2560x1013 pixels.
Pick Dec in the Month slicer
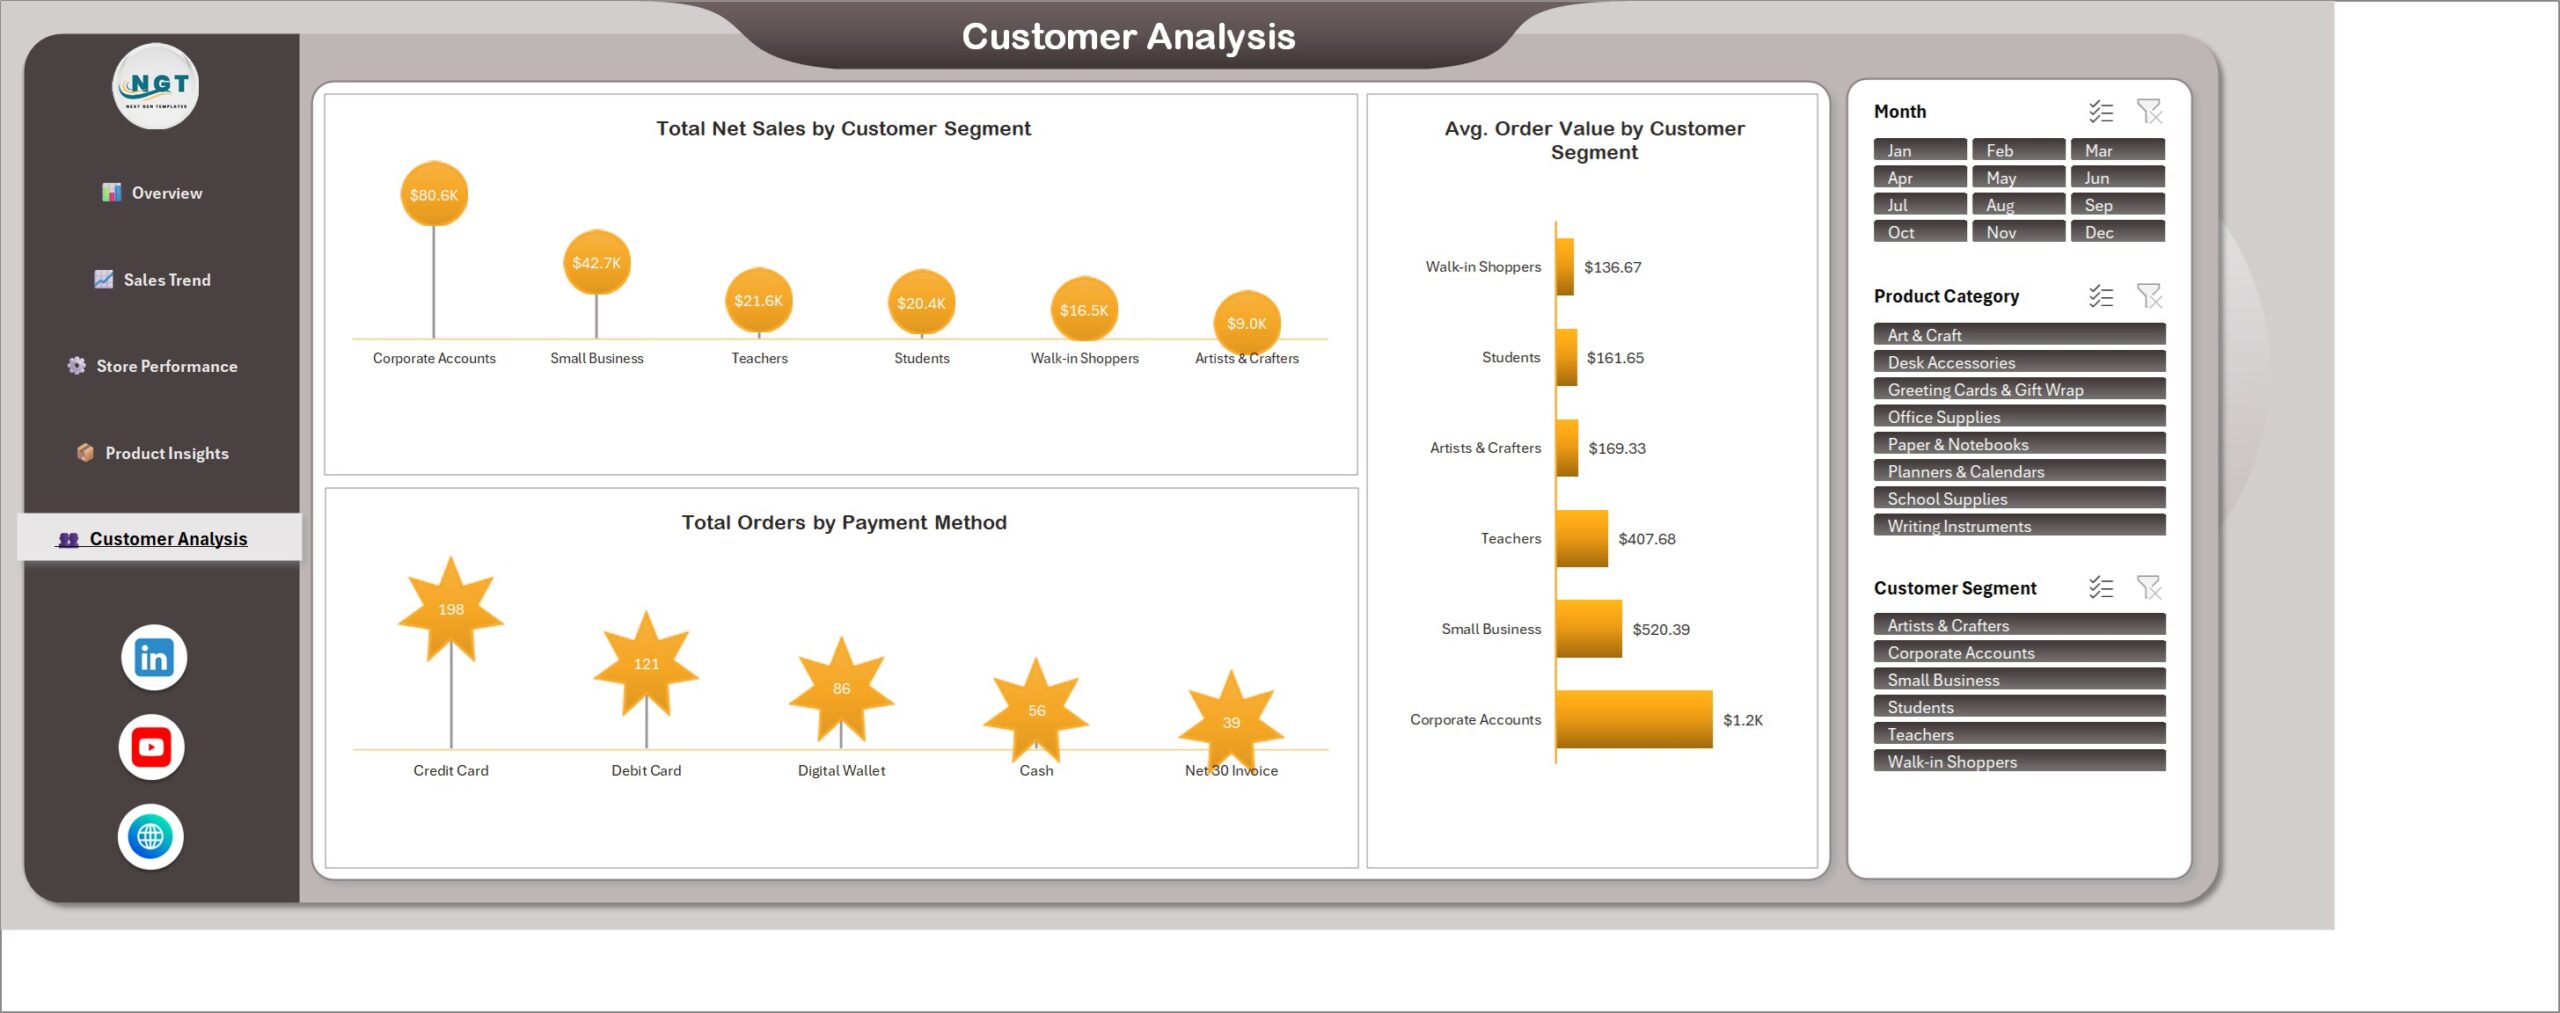(x=2118, y=232)
